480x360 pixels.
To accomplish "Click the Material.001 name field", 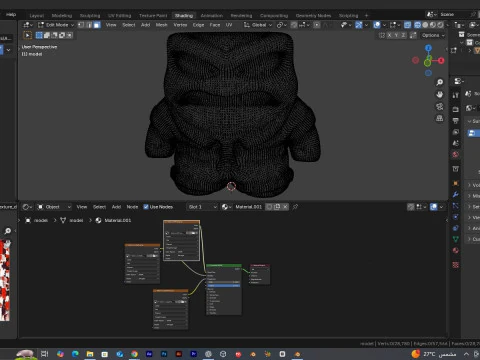I will [248, 207].
